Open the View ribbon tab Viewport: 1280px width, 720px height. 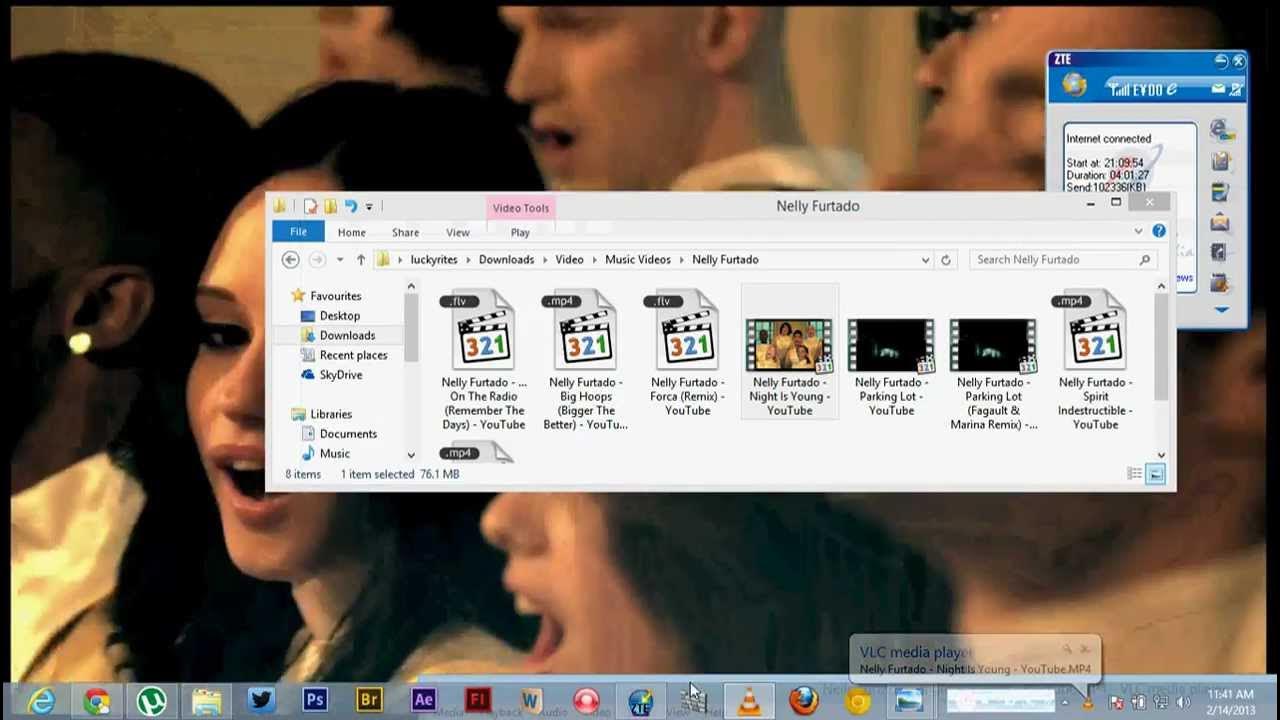(457, 232)
